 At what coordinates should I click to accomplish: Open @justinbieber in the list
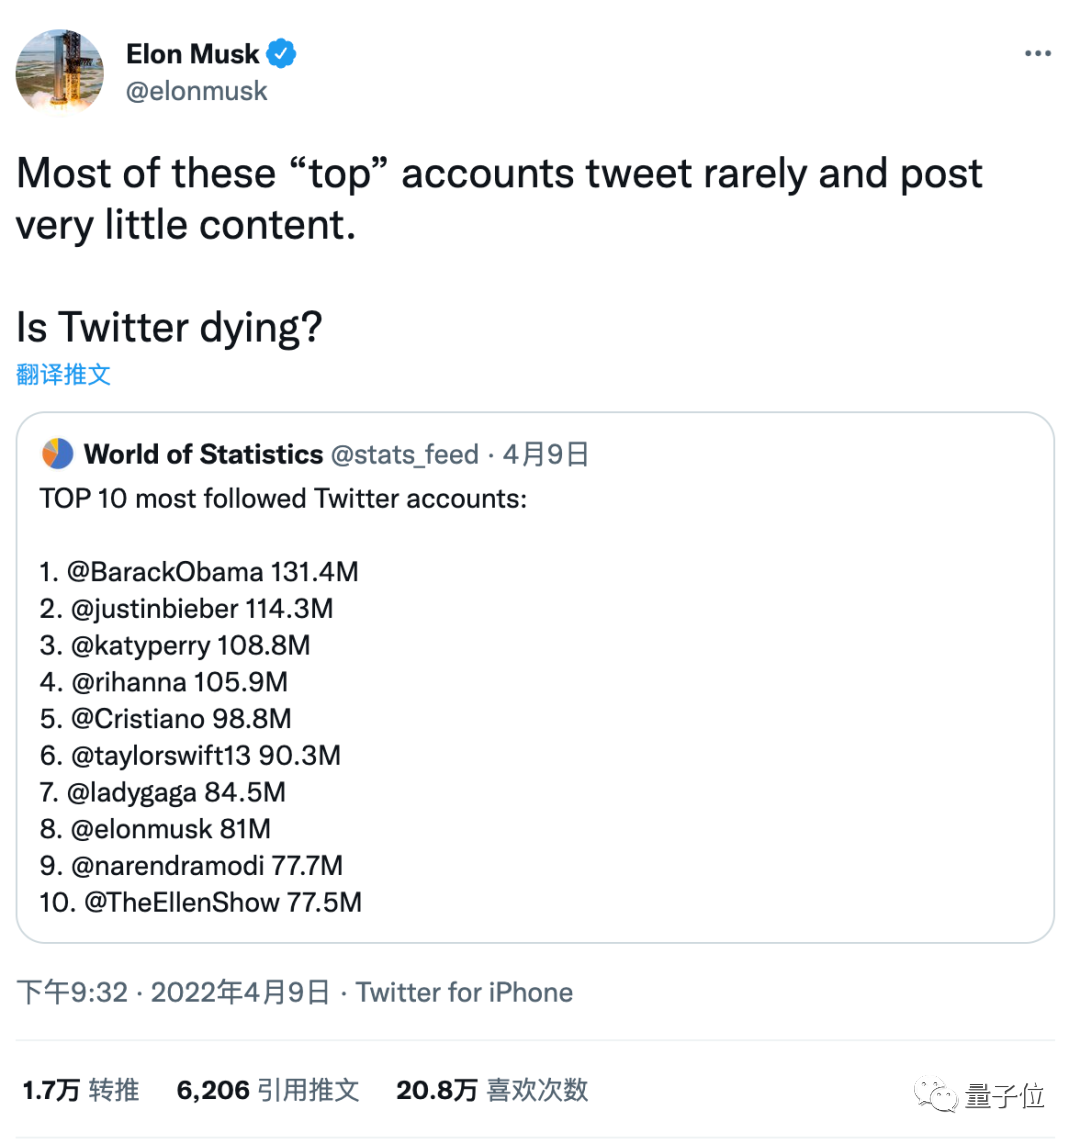pos(154,609)
